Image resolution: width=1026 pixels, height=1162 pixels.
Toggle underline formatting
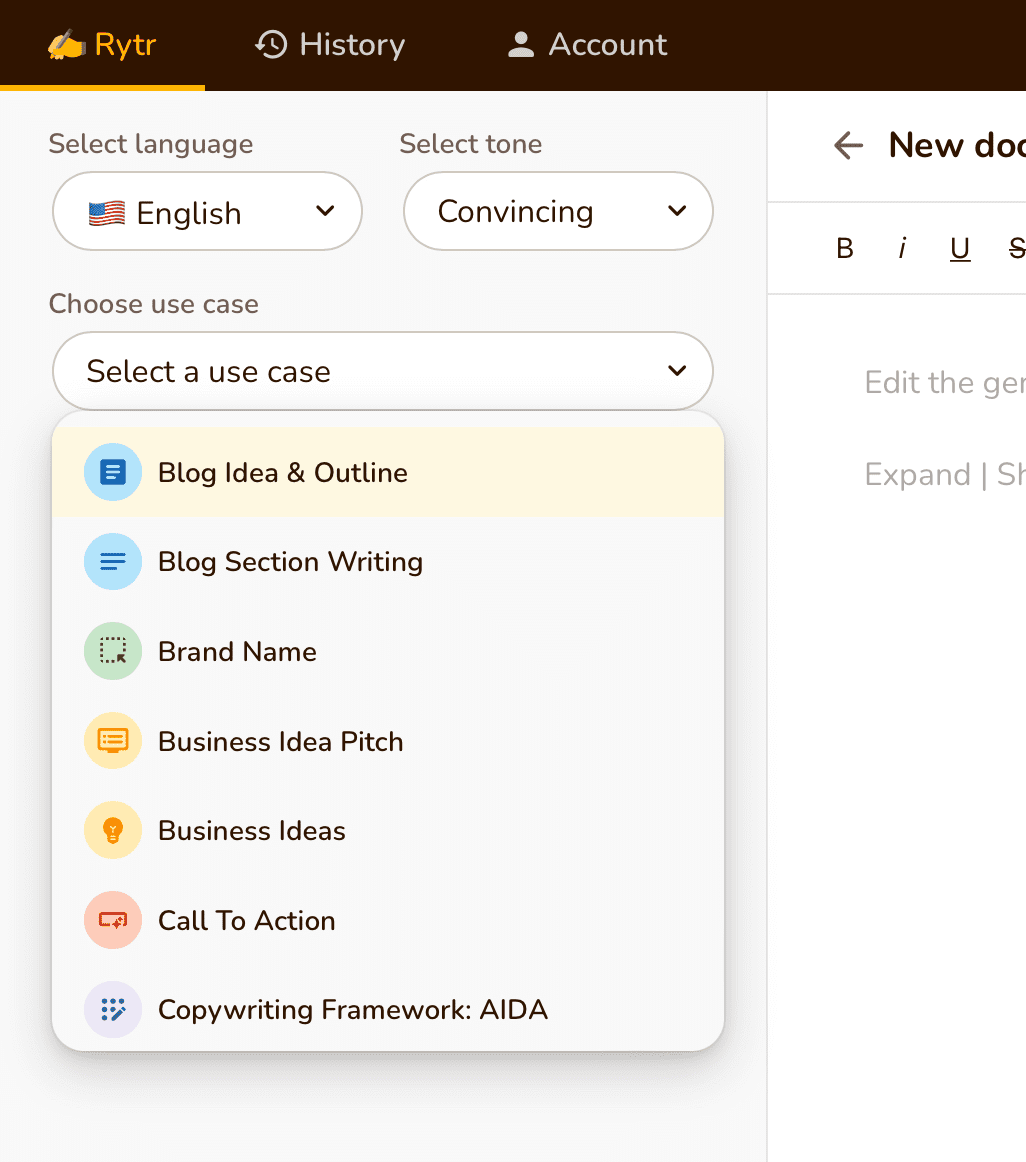coord(960,249)
